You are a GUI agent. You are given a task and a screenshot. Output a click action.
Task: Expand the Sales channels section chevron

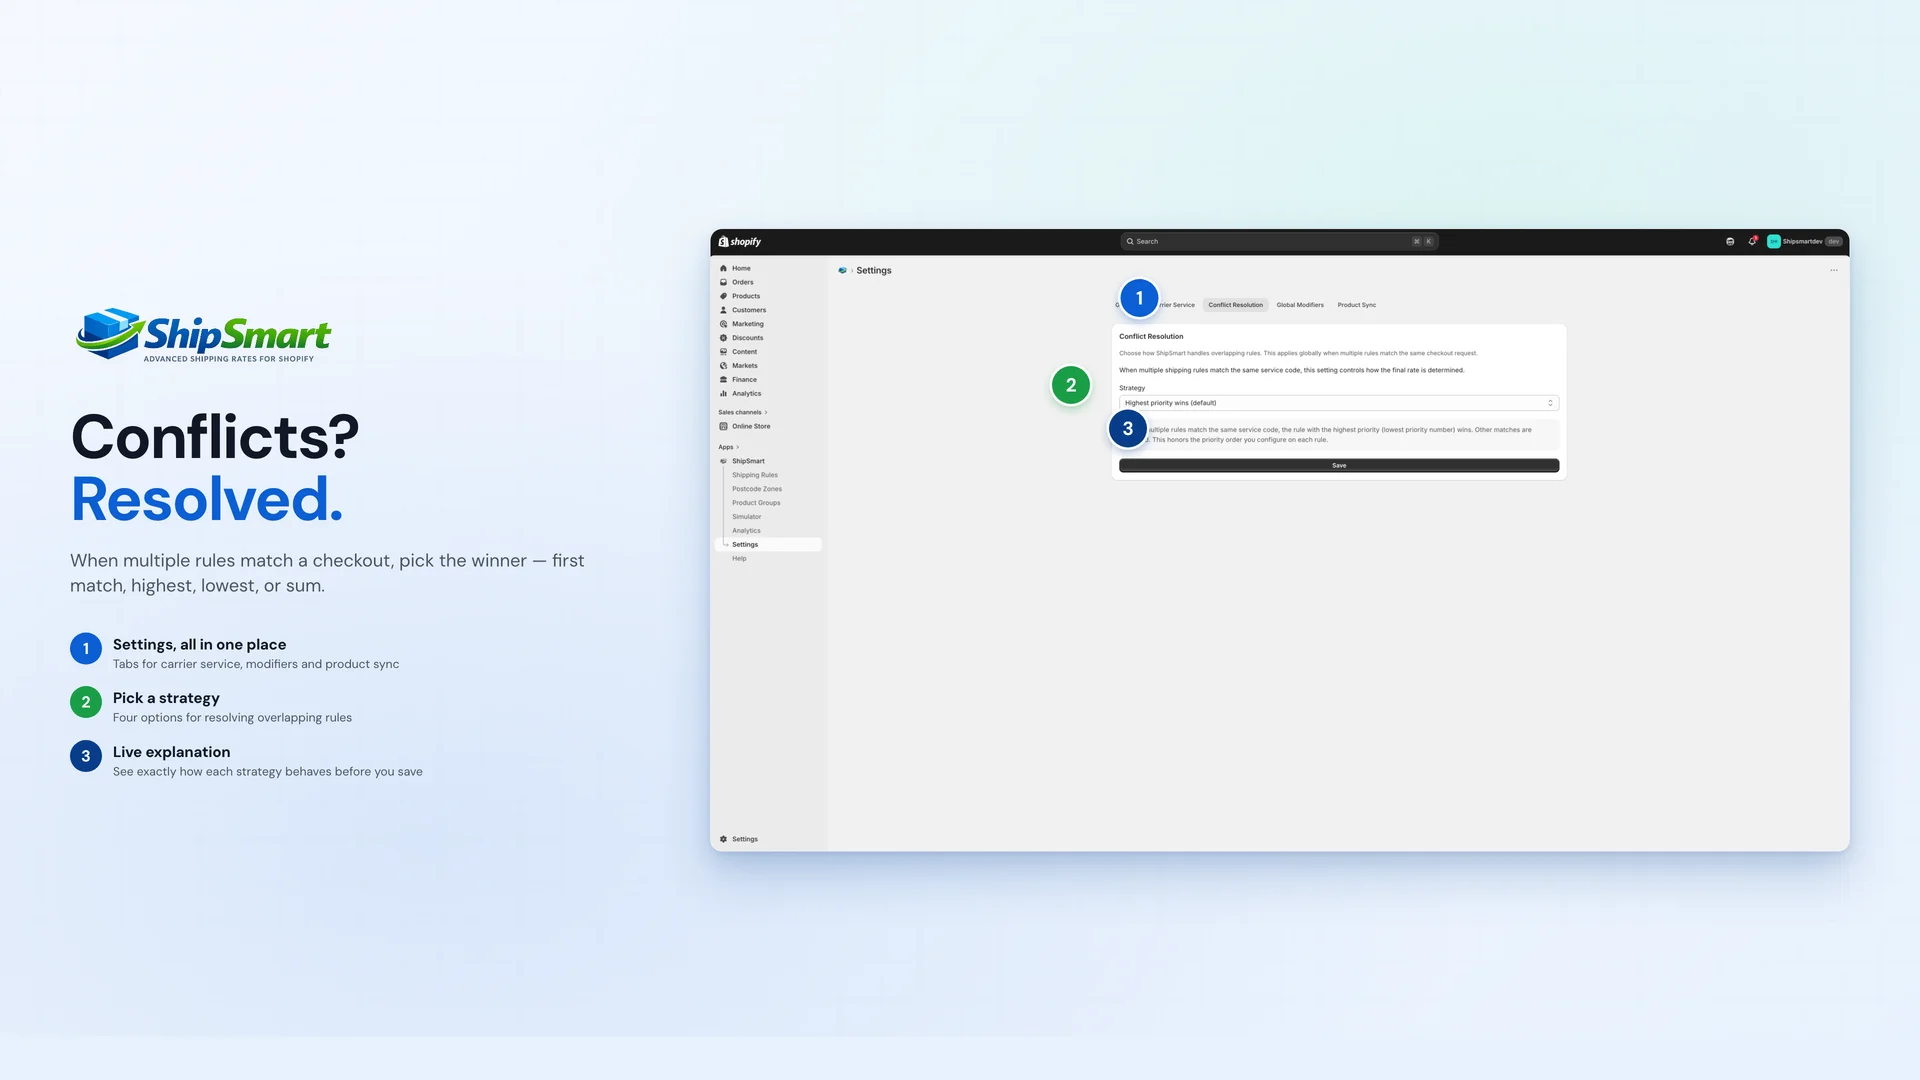766,413
